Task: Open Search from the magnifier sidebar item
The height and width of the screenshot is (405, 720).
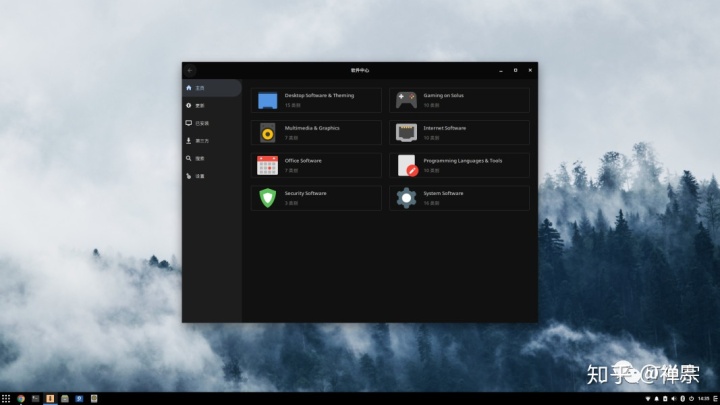Action: 212,158
